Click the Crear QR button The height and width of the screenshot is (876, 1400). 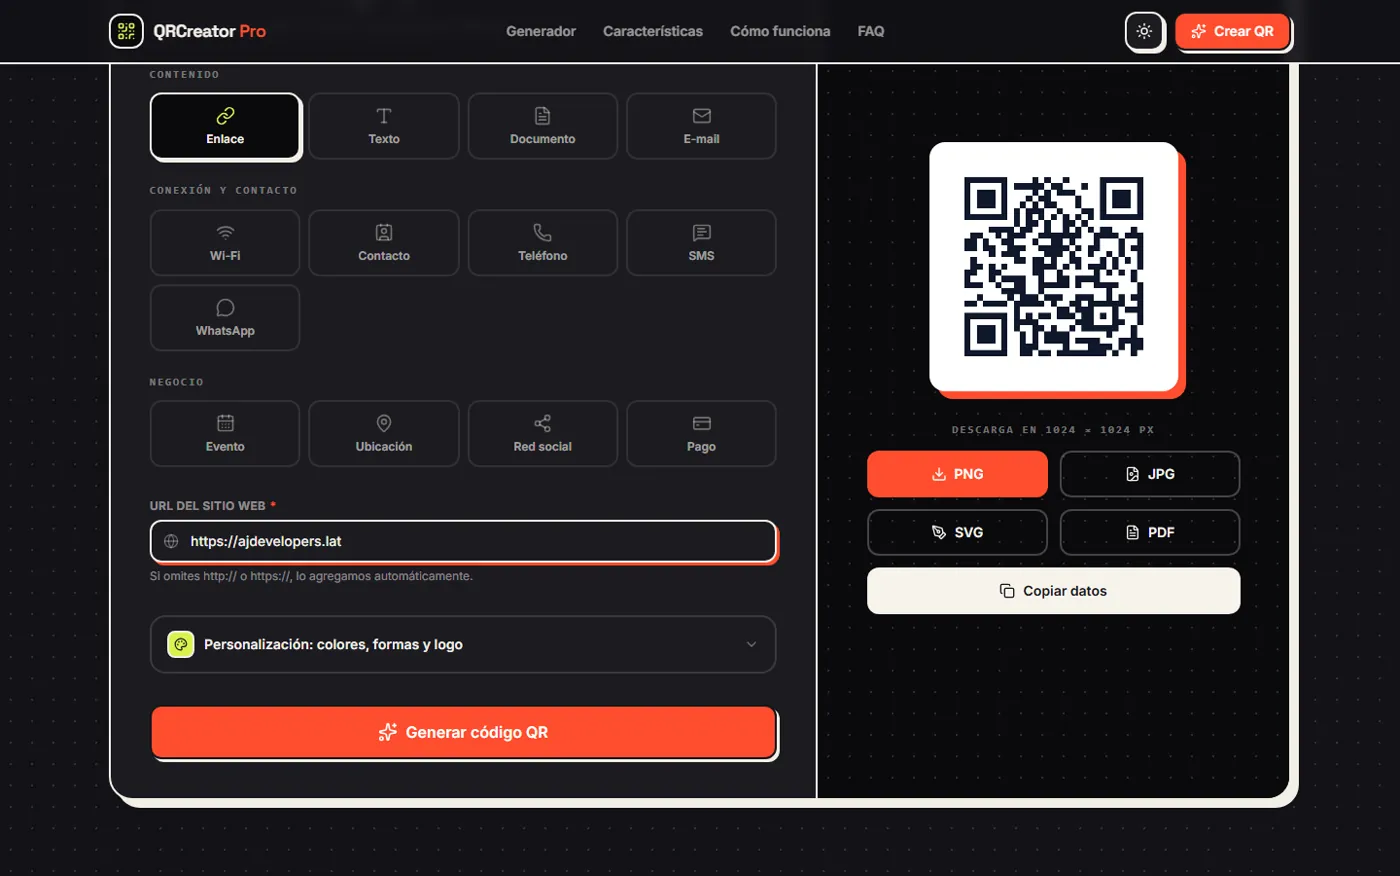pos(1232,31)
